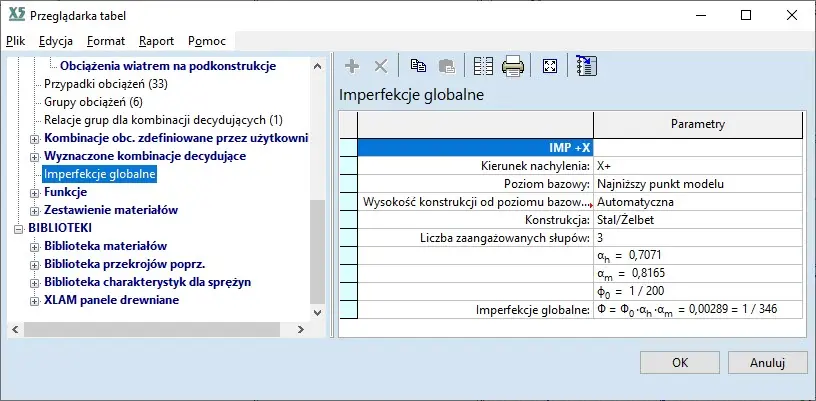Click the add row plus icon
The height and width of the screenshot is (401, 816).
[x=352, y=66]
